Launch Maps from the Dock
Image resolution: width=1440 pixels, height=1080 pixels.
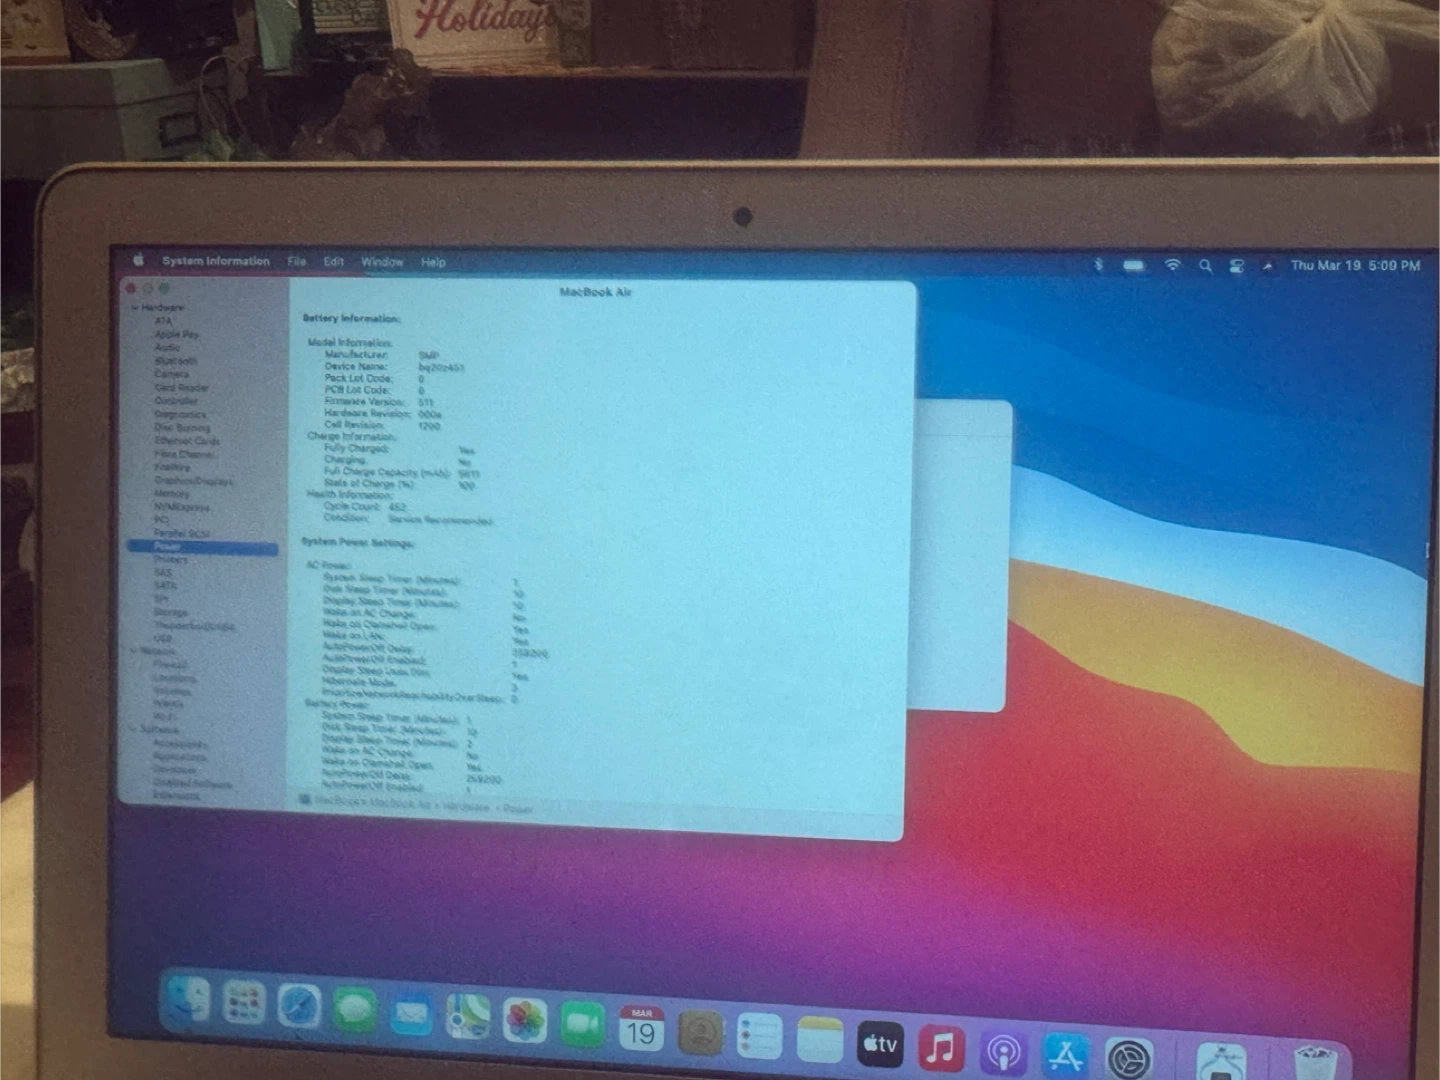468,1018
